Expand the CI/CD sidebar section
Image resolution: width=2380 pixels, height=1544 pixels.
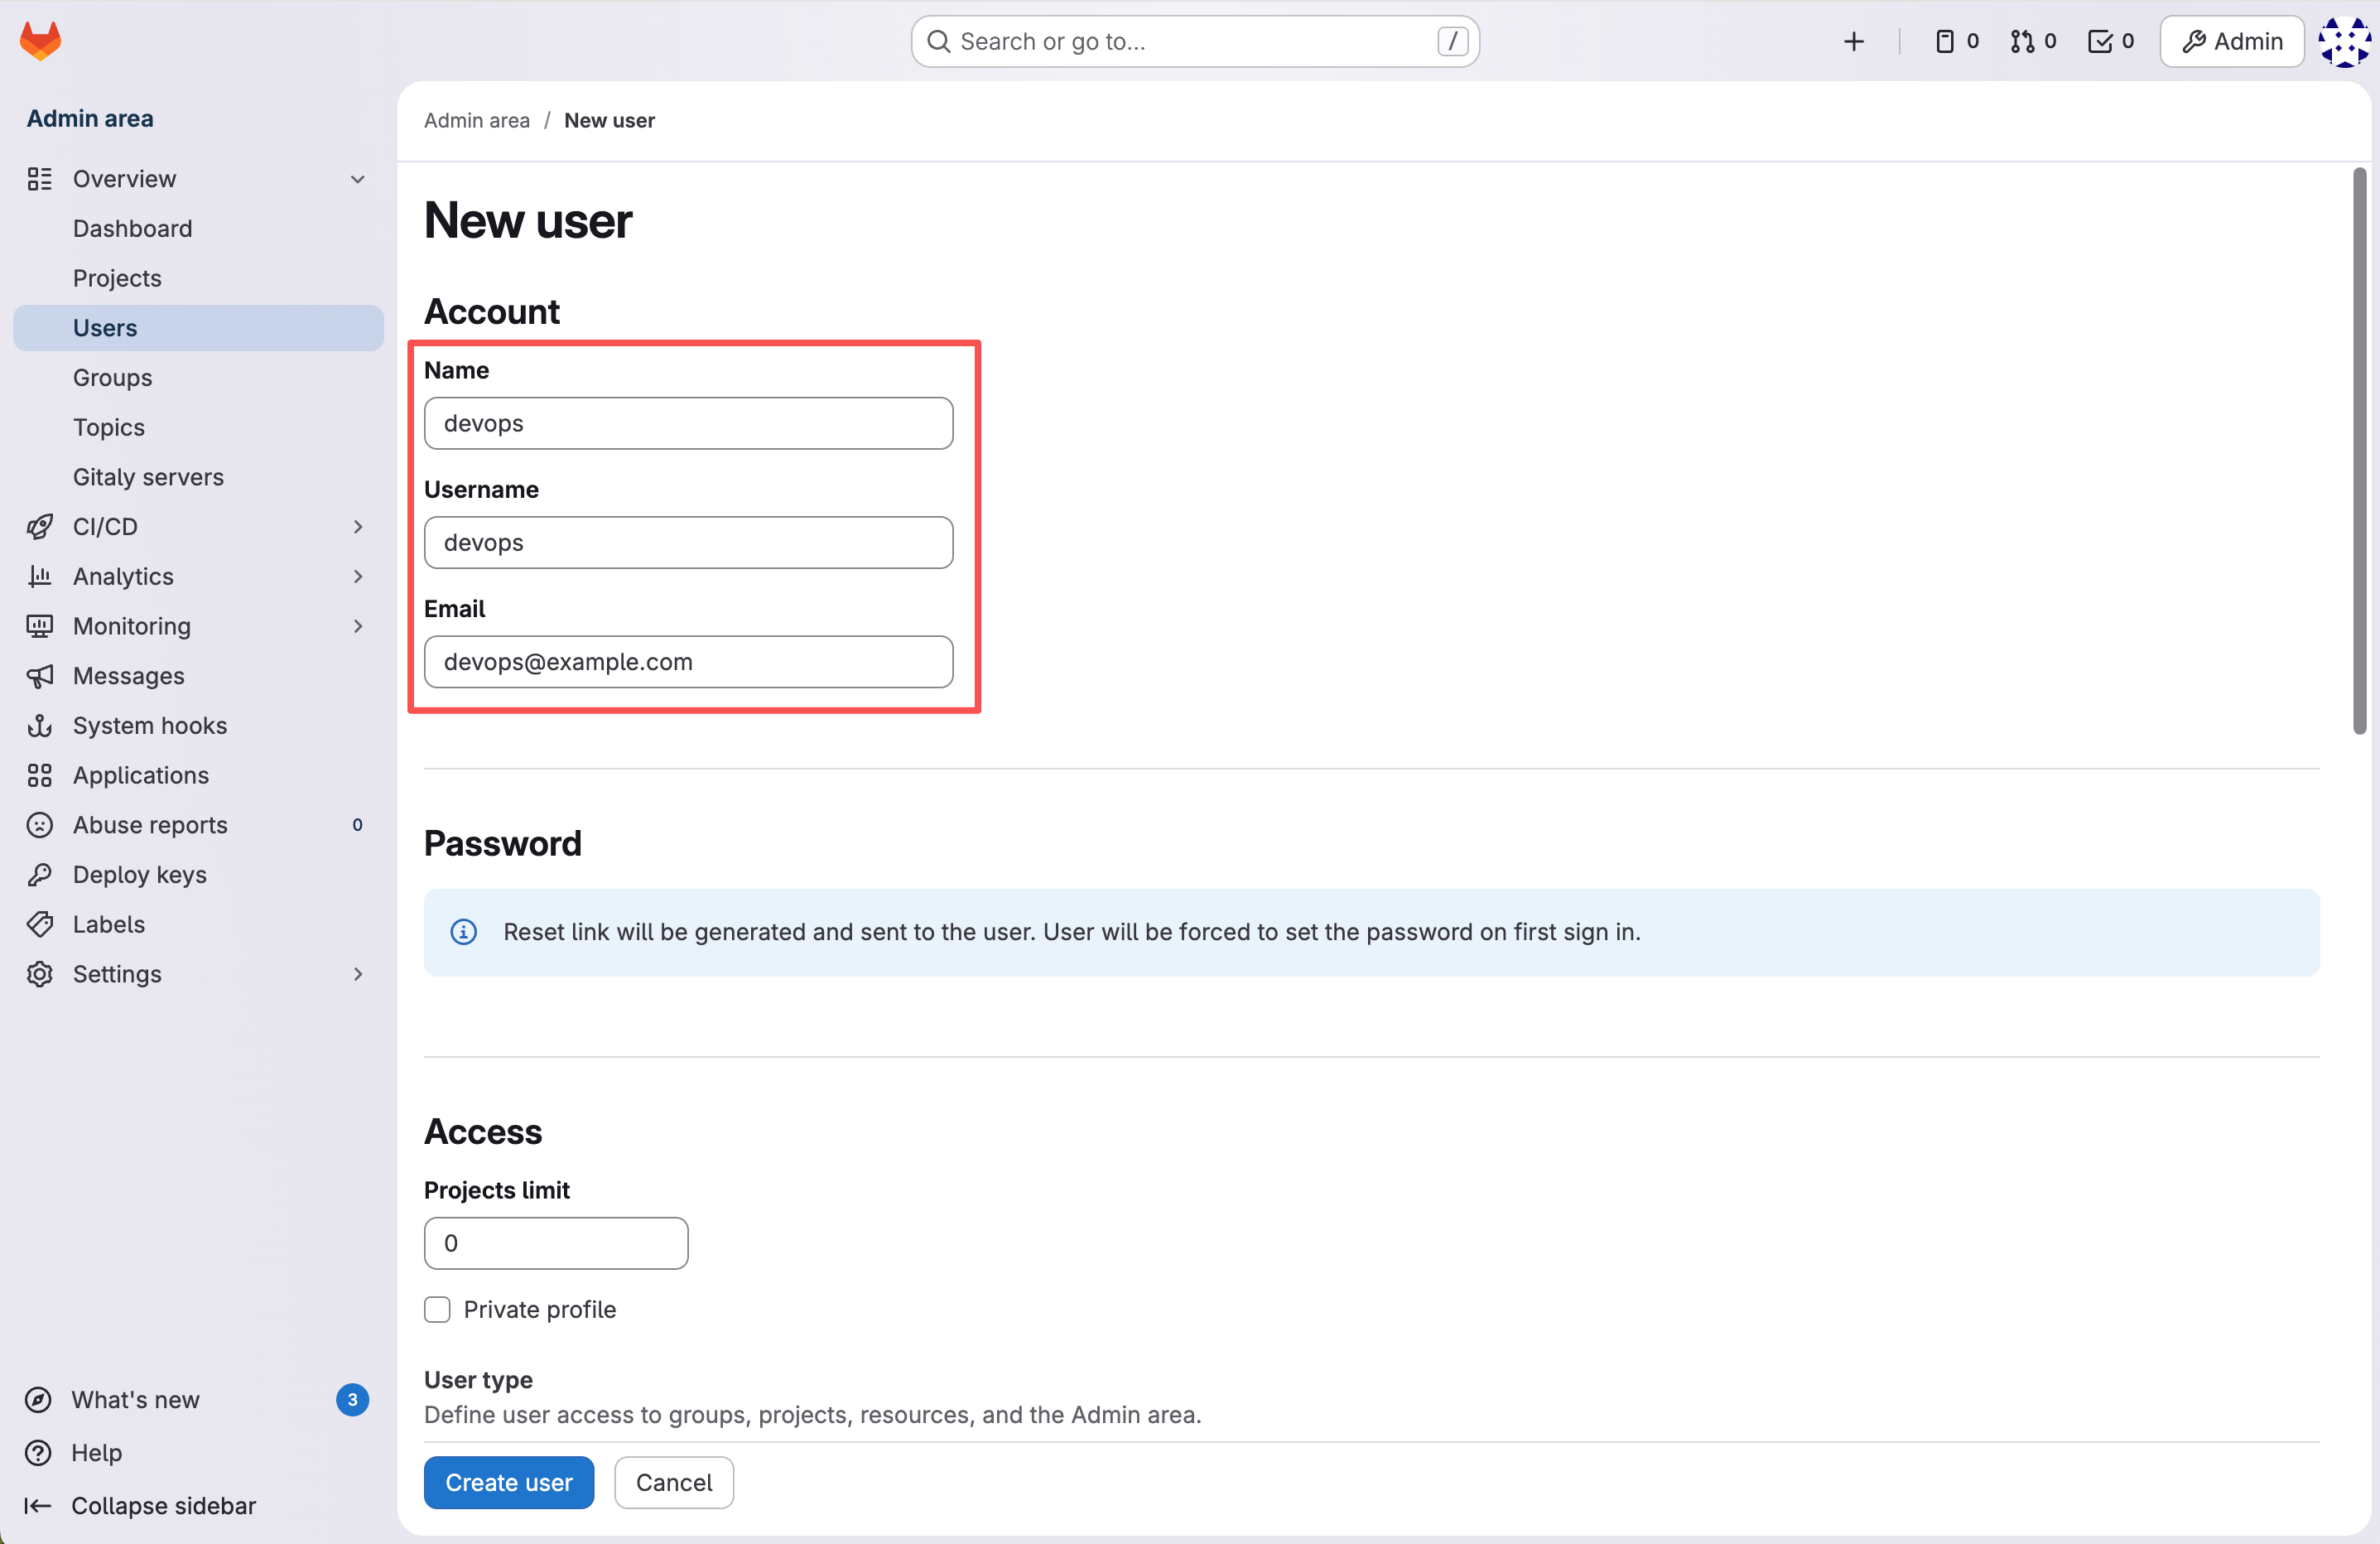357,527
